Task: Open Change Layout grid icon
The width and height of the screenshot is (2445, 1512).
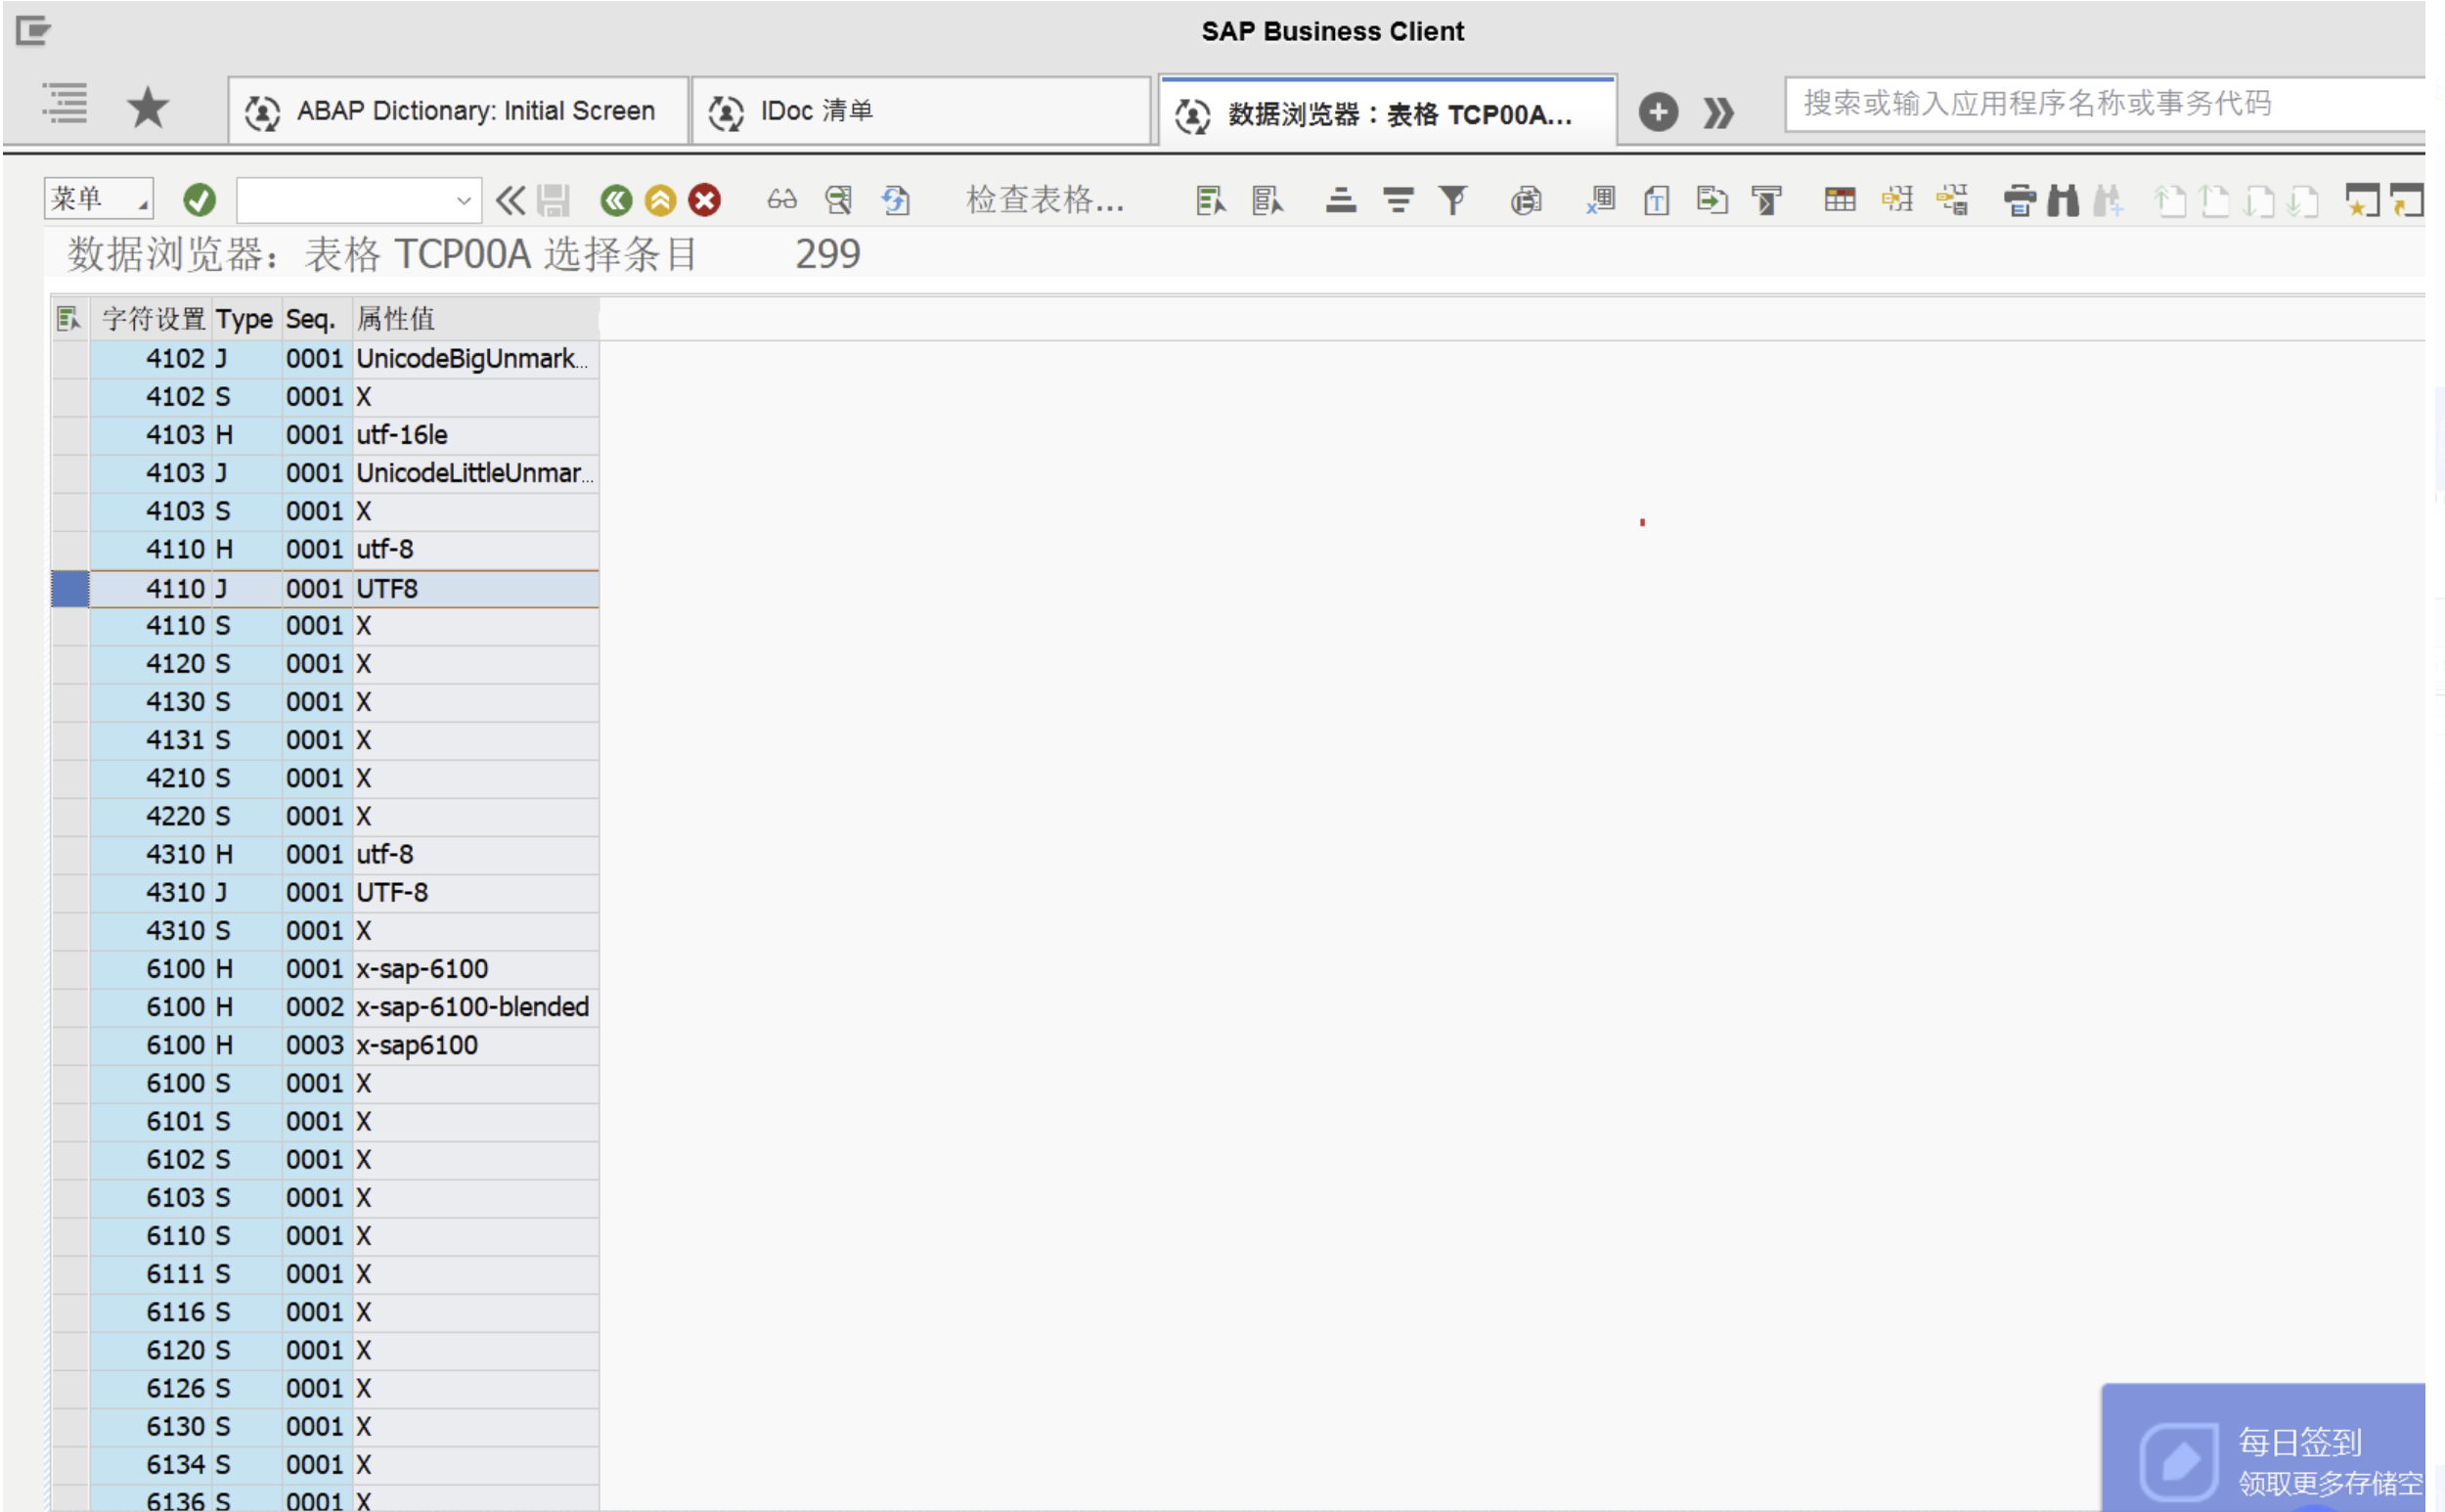Action: click(x=1840, y=200)
